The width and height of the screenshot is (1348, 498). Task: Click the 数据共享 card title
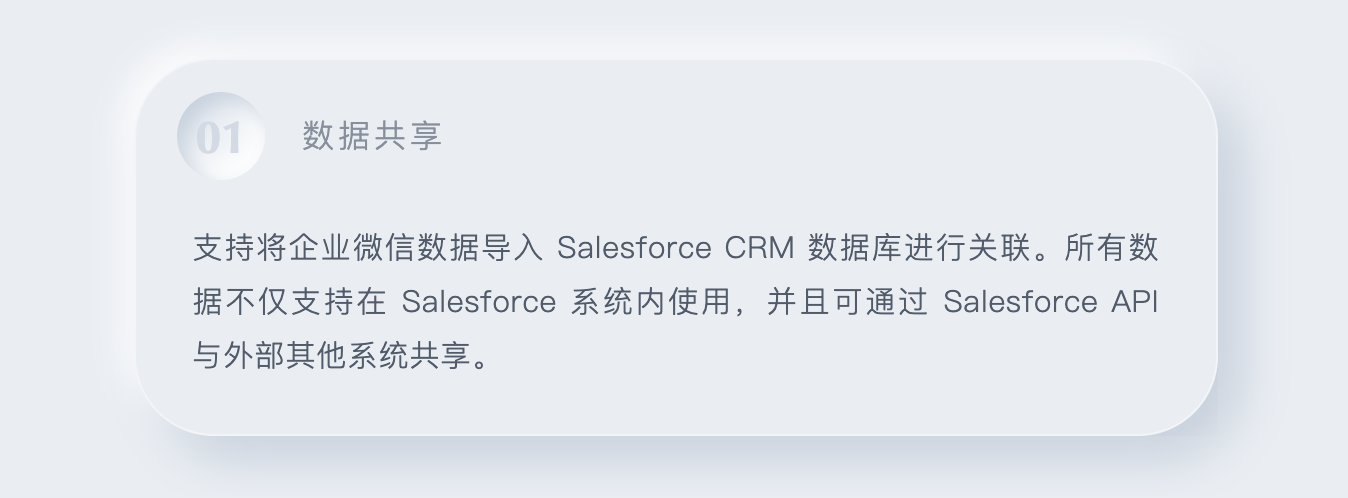pyautogui.click(x=372, y=136)
